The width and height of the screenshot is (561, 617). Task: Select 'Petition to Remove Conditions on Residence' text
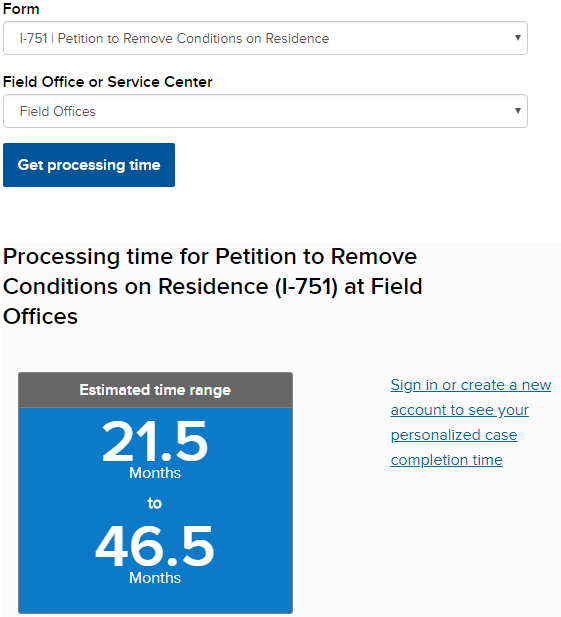click(193, 38)
